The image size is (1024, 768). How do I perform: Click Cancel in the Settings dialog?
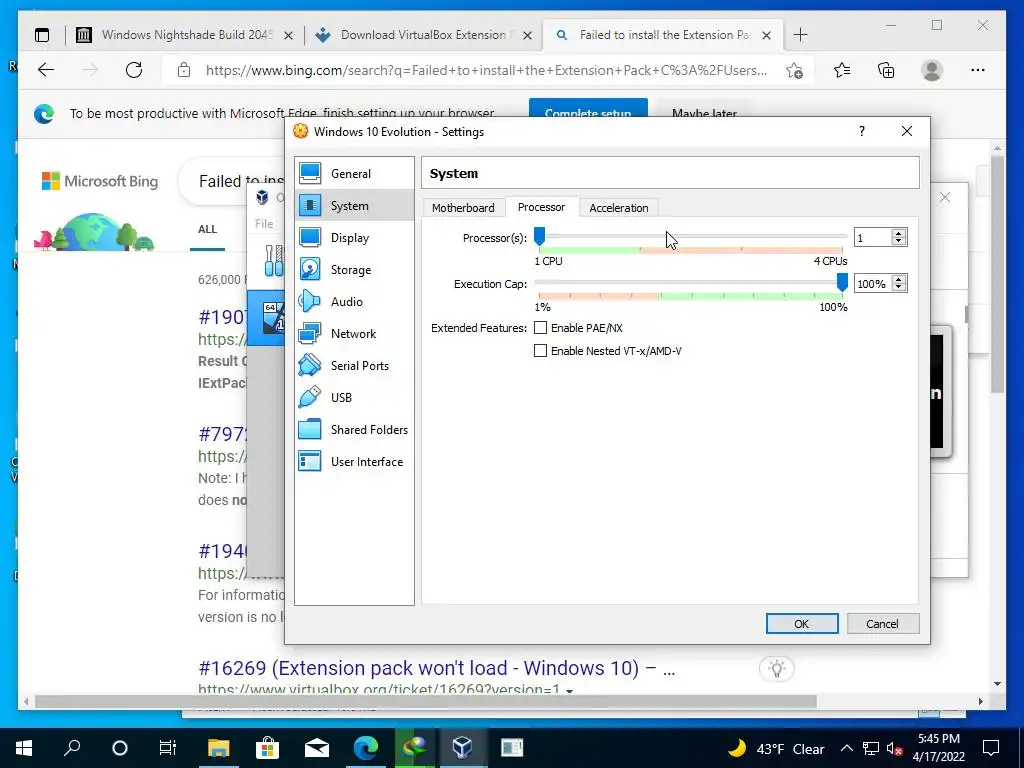click(x=882, y=624)
